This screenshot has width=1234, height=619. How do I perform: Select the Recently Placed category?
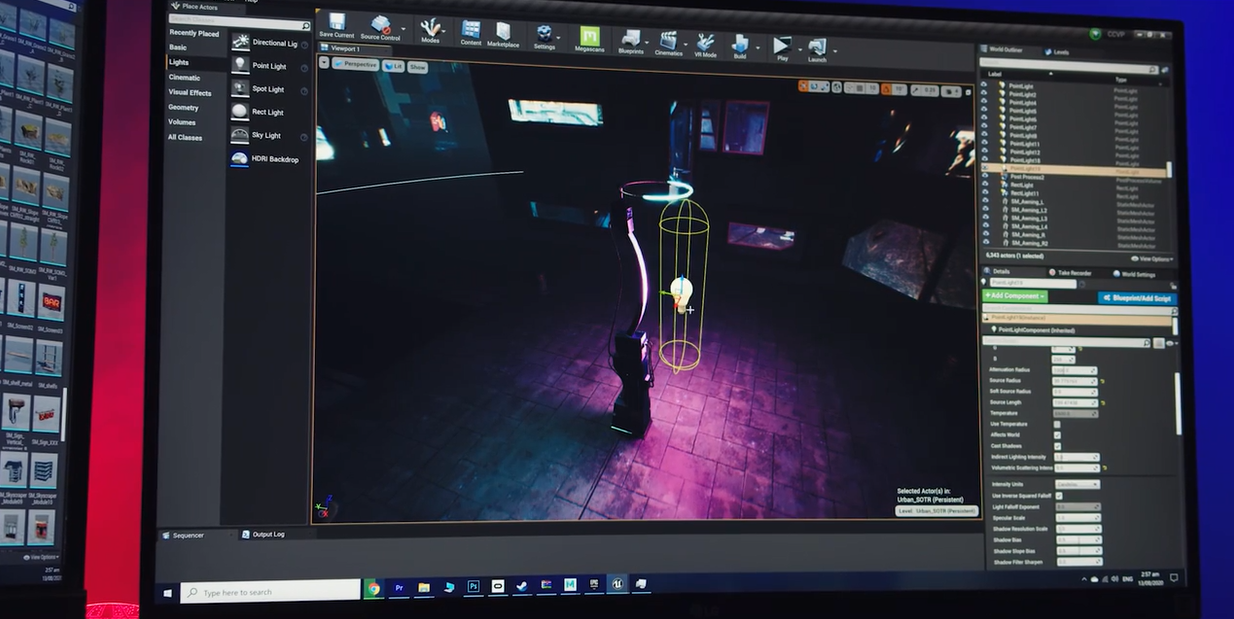(x=194, y=33)
